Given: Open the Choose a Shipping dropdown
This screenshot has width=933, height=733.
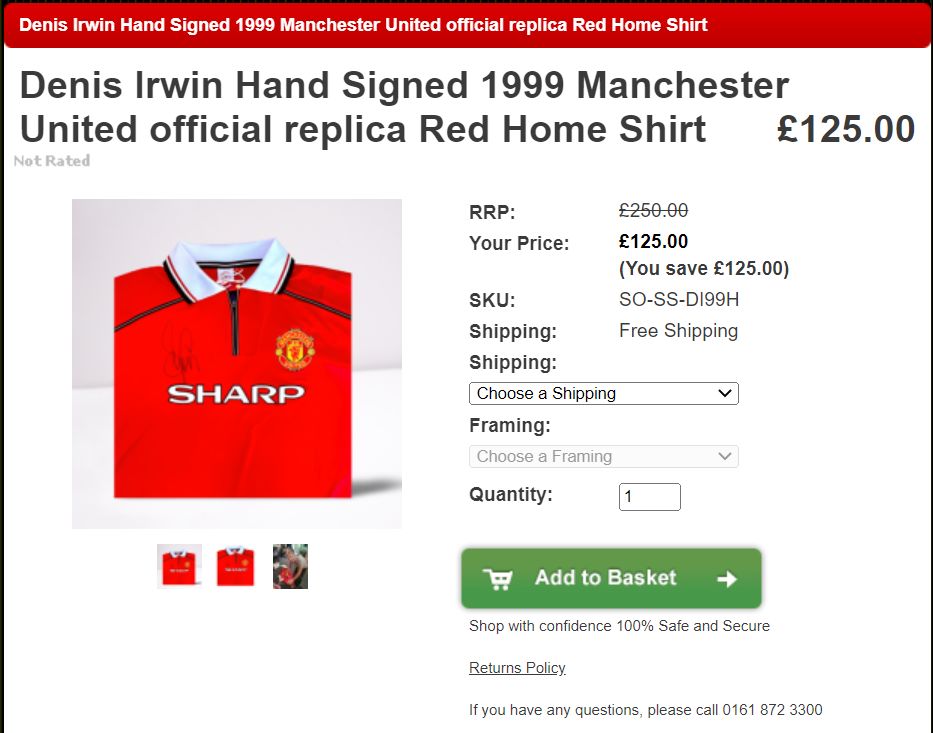Looking at the screenshot, I should (x=603, y=393).
